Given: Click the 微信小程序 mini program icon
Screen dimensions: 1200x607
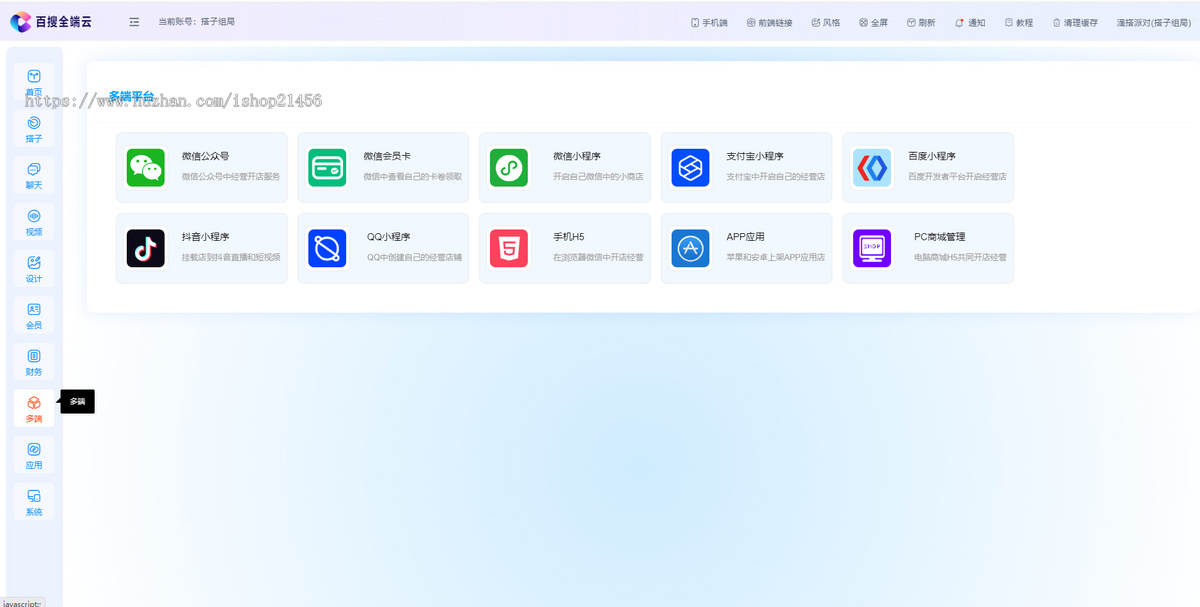Looking at the screenshot, I should [509, 168].
